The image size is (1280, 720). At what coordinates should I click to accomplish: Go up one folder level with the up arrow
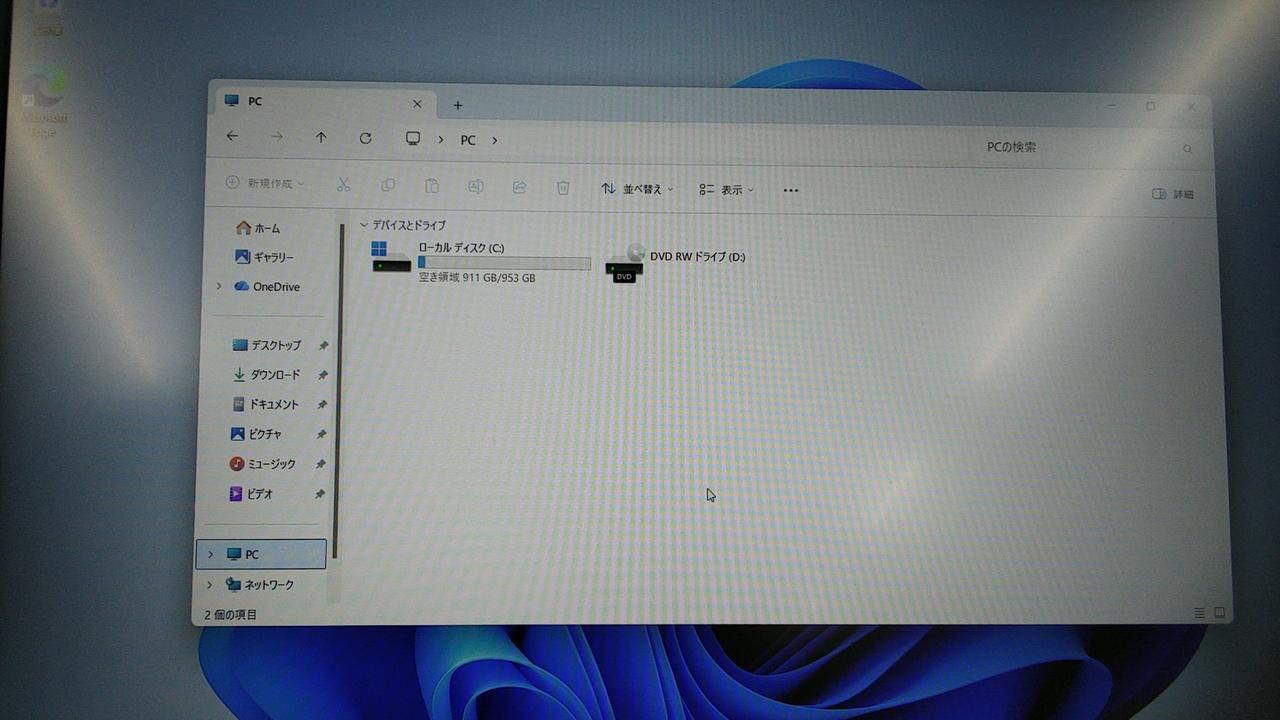point(321,138)
